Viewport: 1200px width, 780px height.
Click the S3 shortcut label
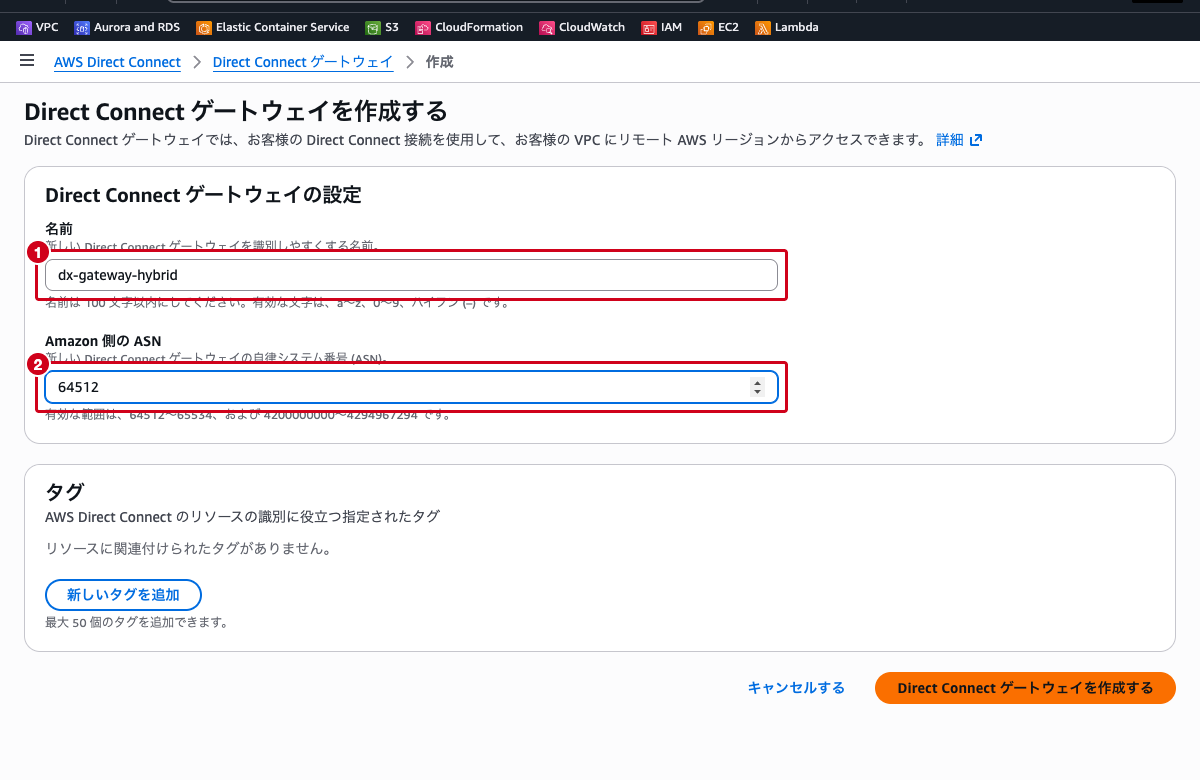[391, 28]
